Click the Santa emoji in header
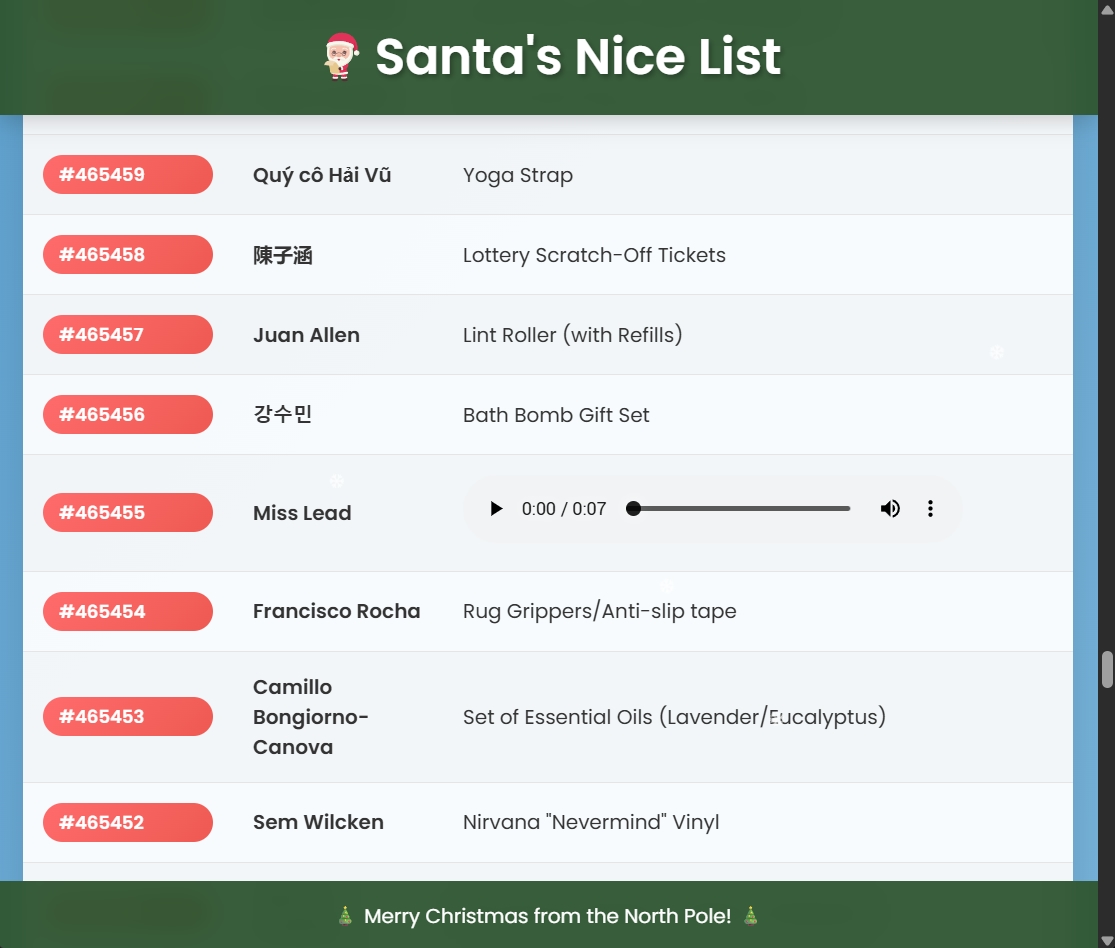 [342, 56]
